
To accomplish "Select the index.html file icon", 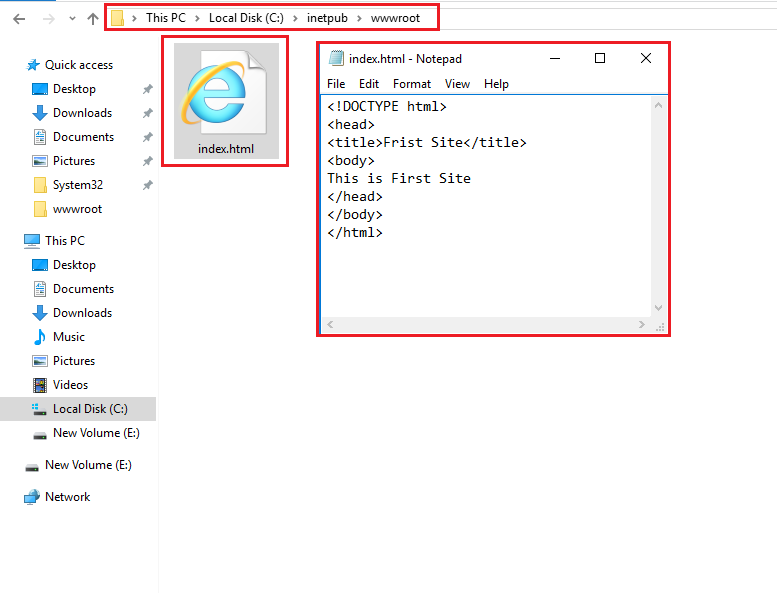I will 225,92.
